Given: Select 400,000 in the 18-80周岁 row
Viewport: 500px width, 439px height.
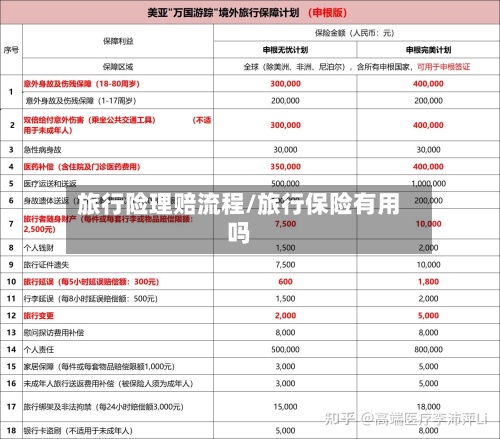Looking at the screenshot, I should click(428, 84).
